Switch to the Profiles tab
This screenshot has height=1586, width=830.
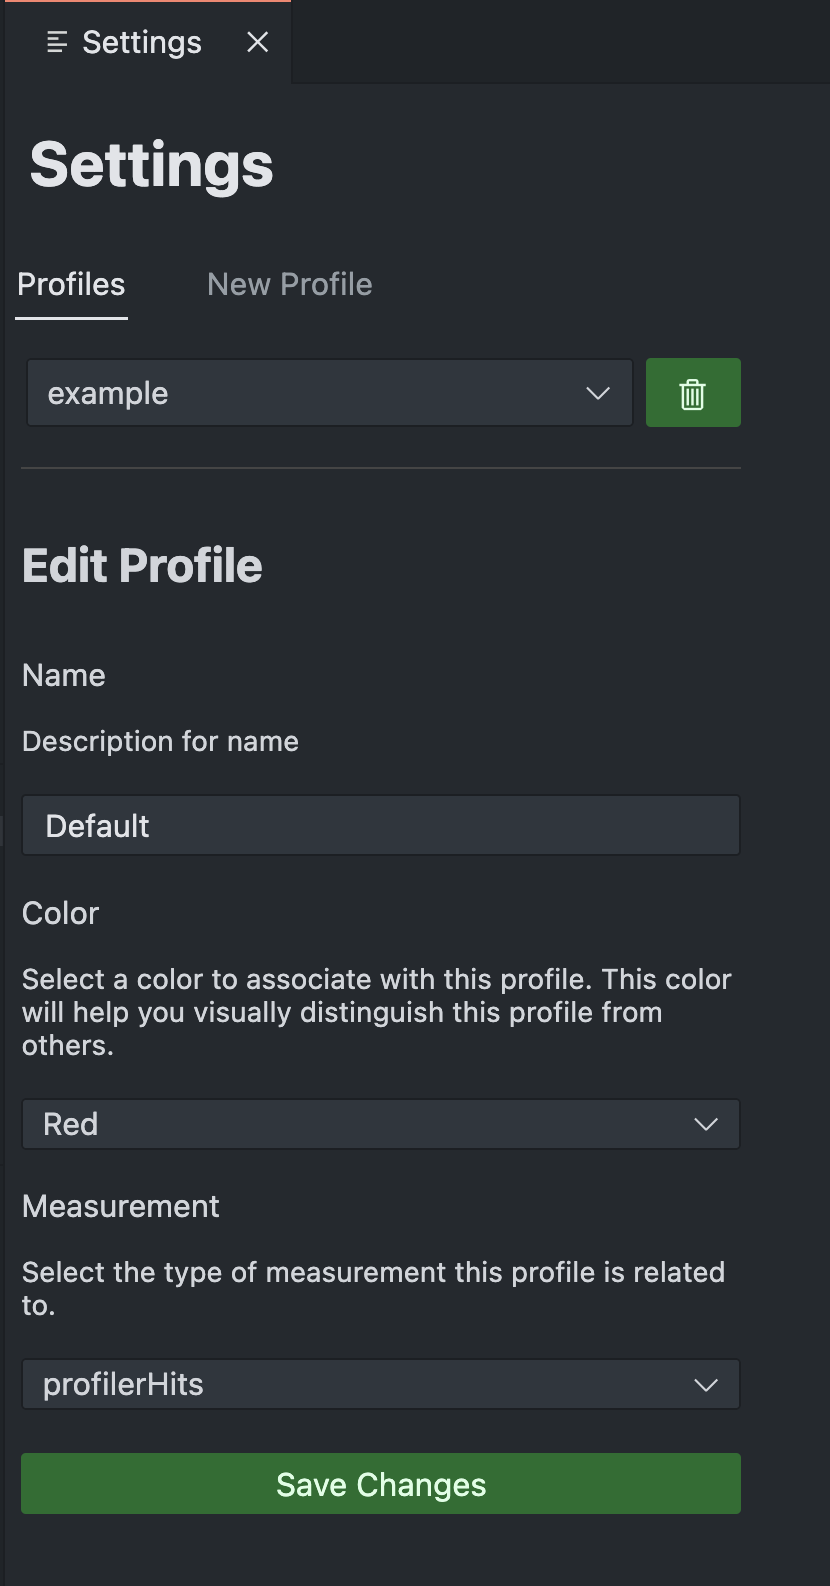tap(71, 285)
